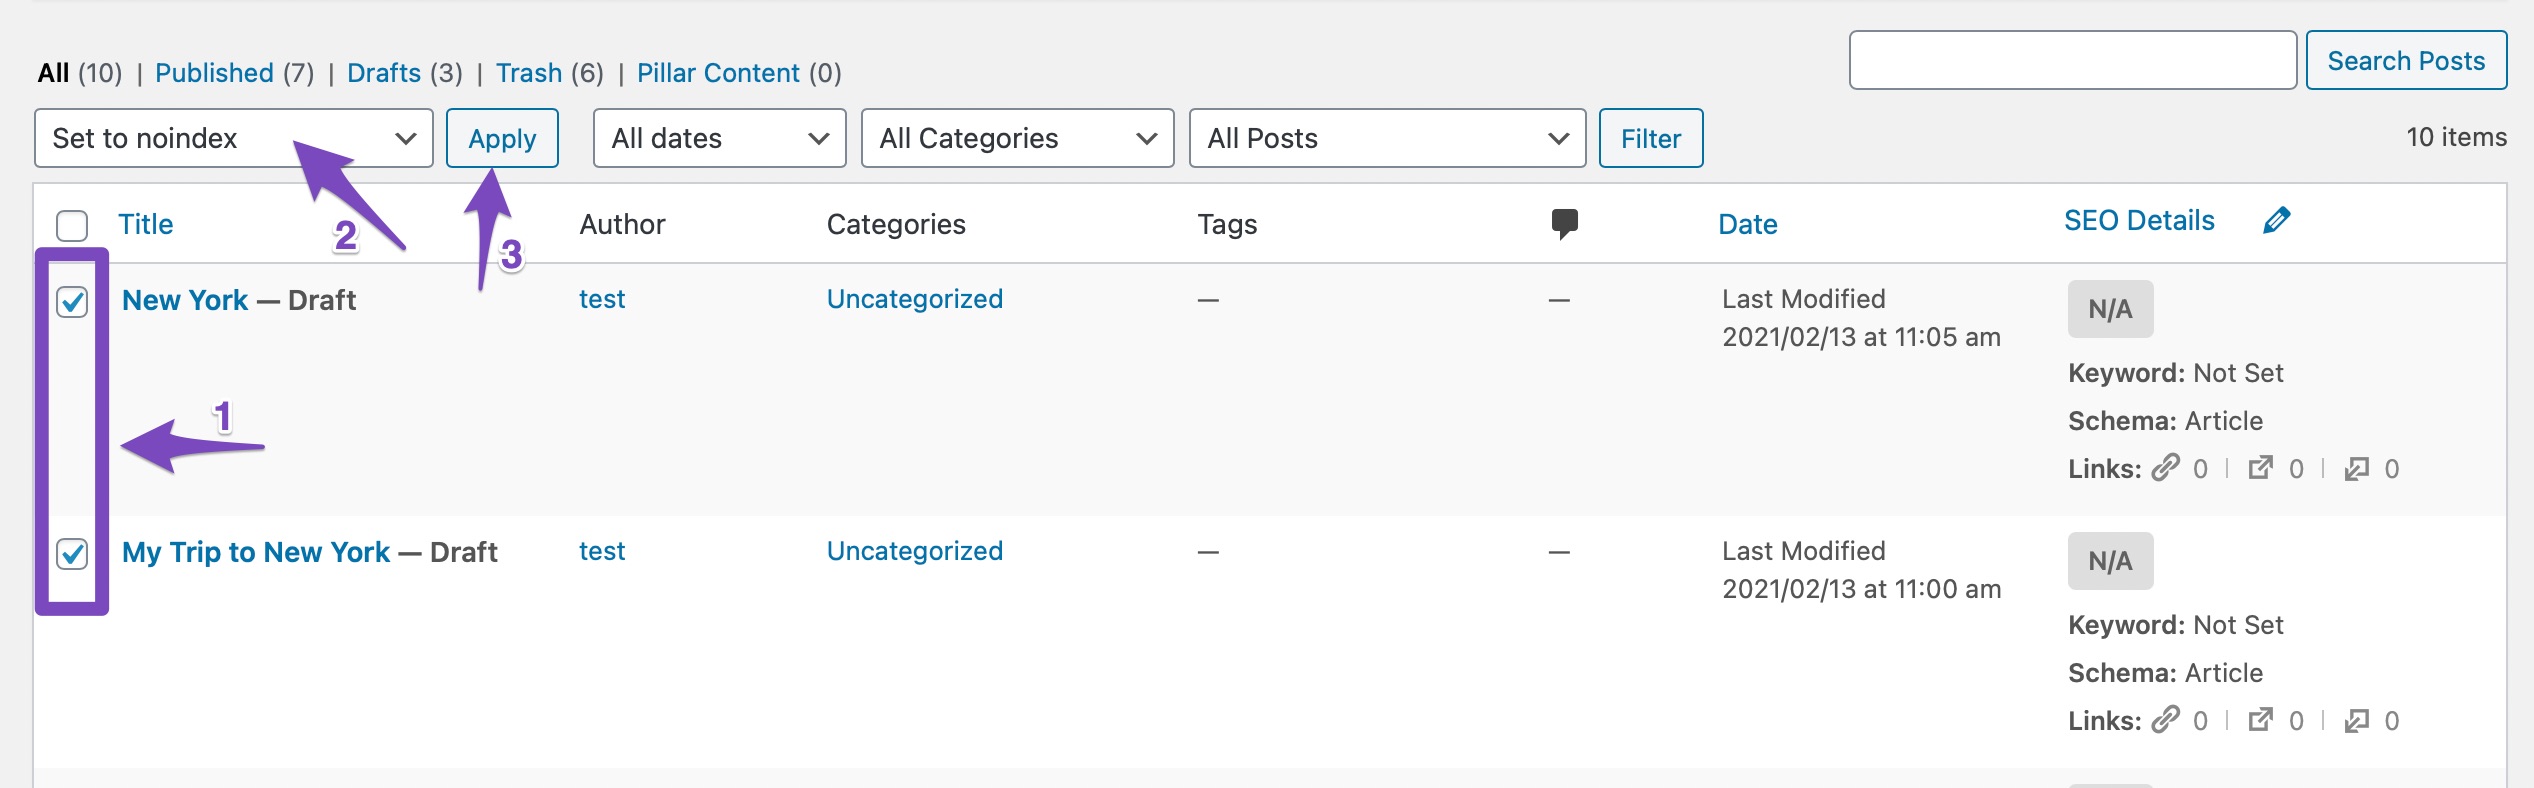
Task: Switch to the Published posts view
Action: point(214,73)
